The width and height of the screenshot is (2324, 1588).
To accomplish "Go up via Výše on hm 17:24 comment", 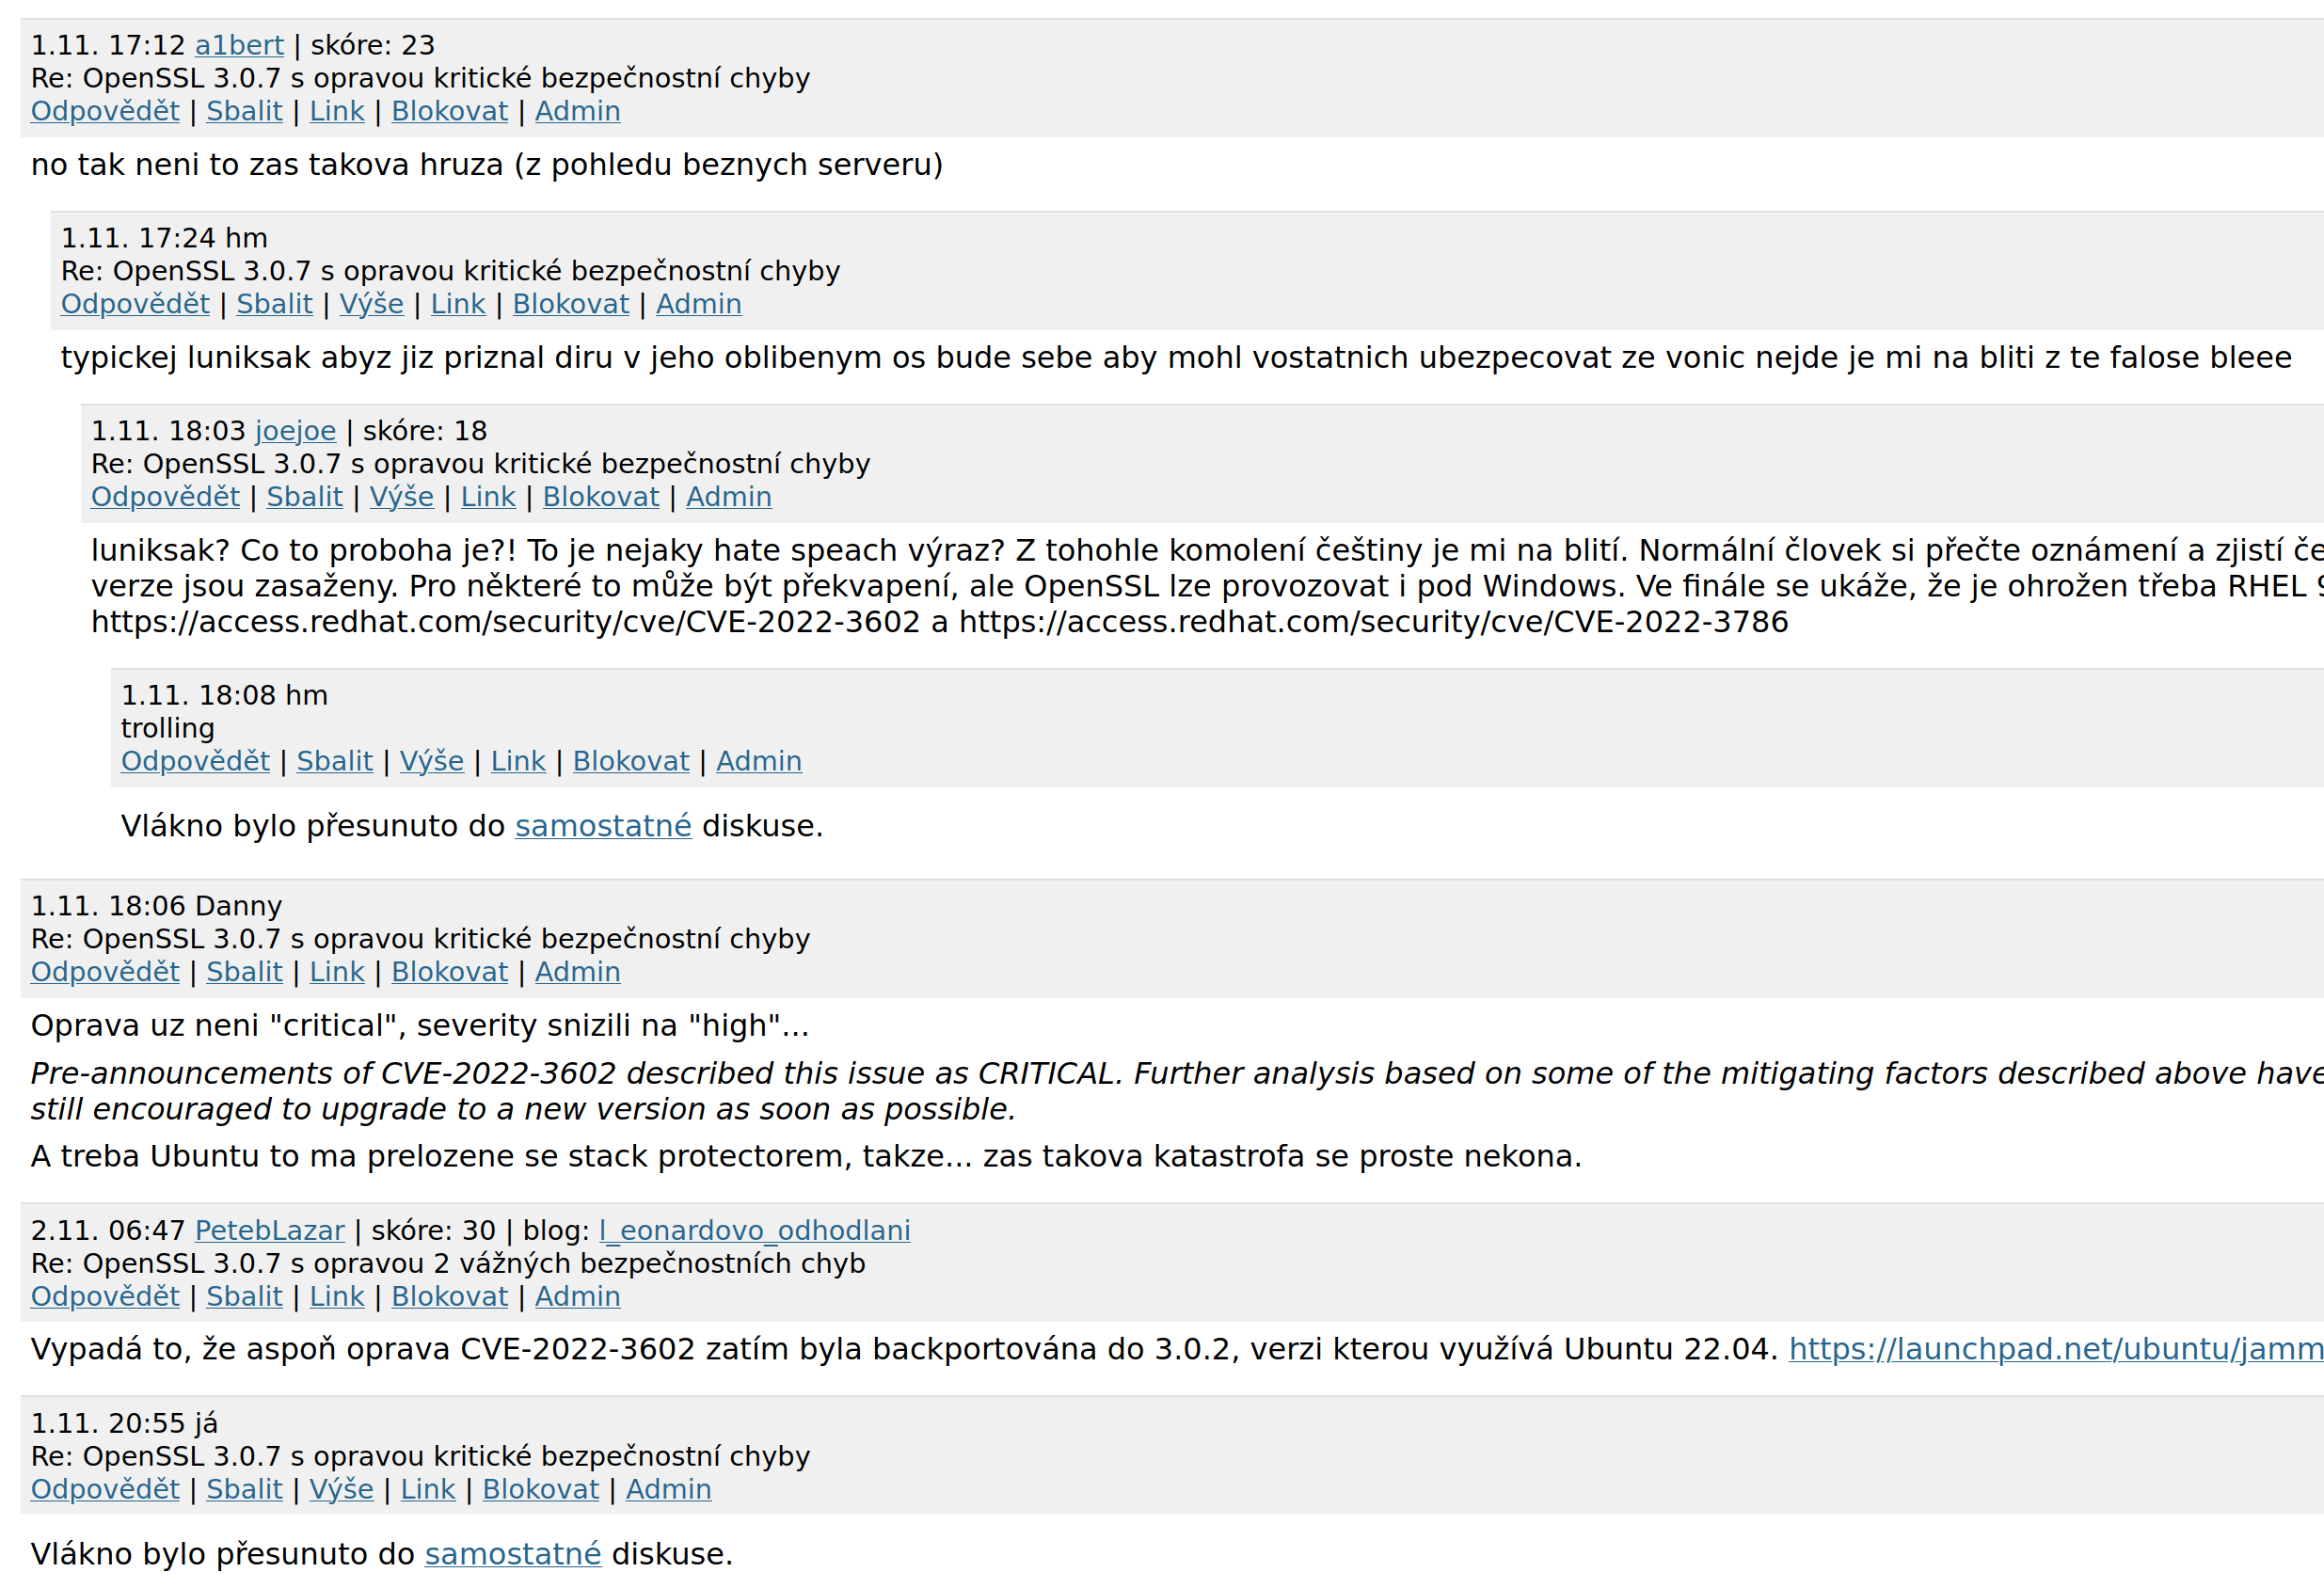I will pos(371,304).
